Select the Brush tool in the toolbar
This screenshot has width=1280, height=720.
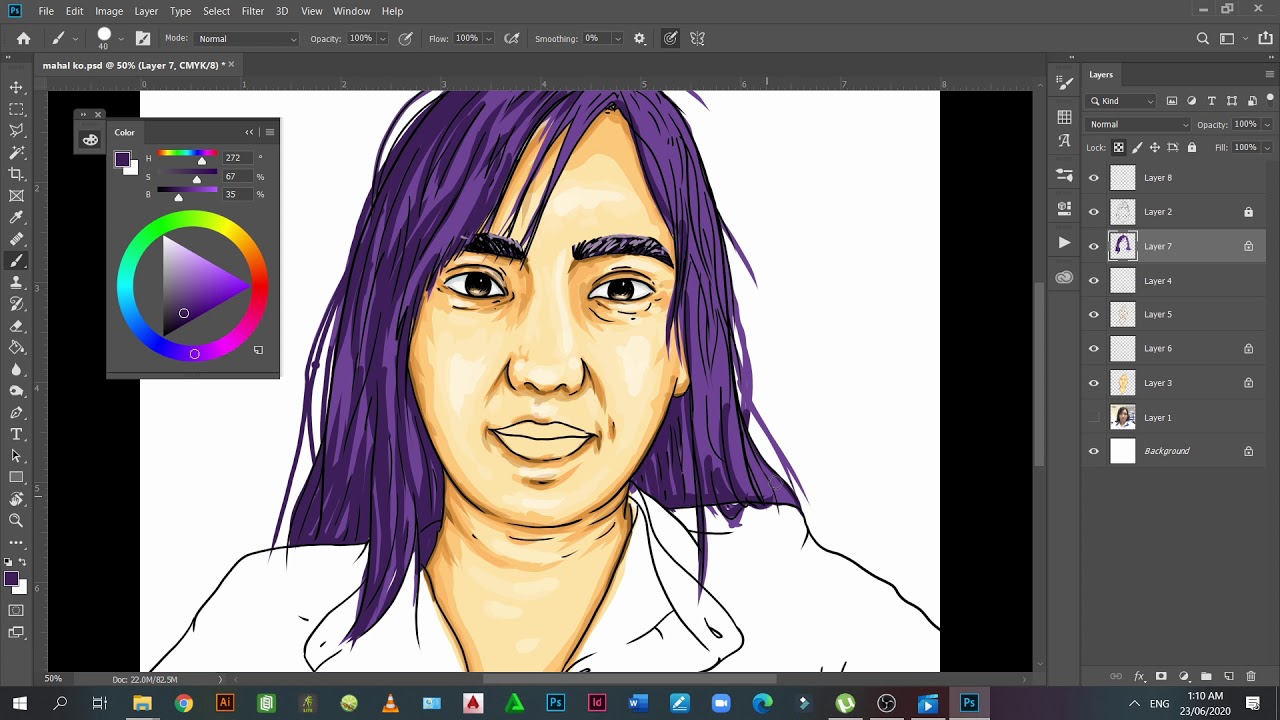coord(16,261)
